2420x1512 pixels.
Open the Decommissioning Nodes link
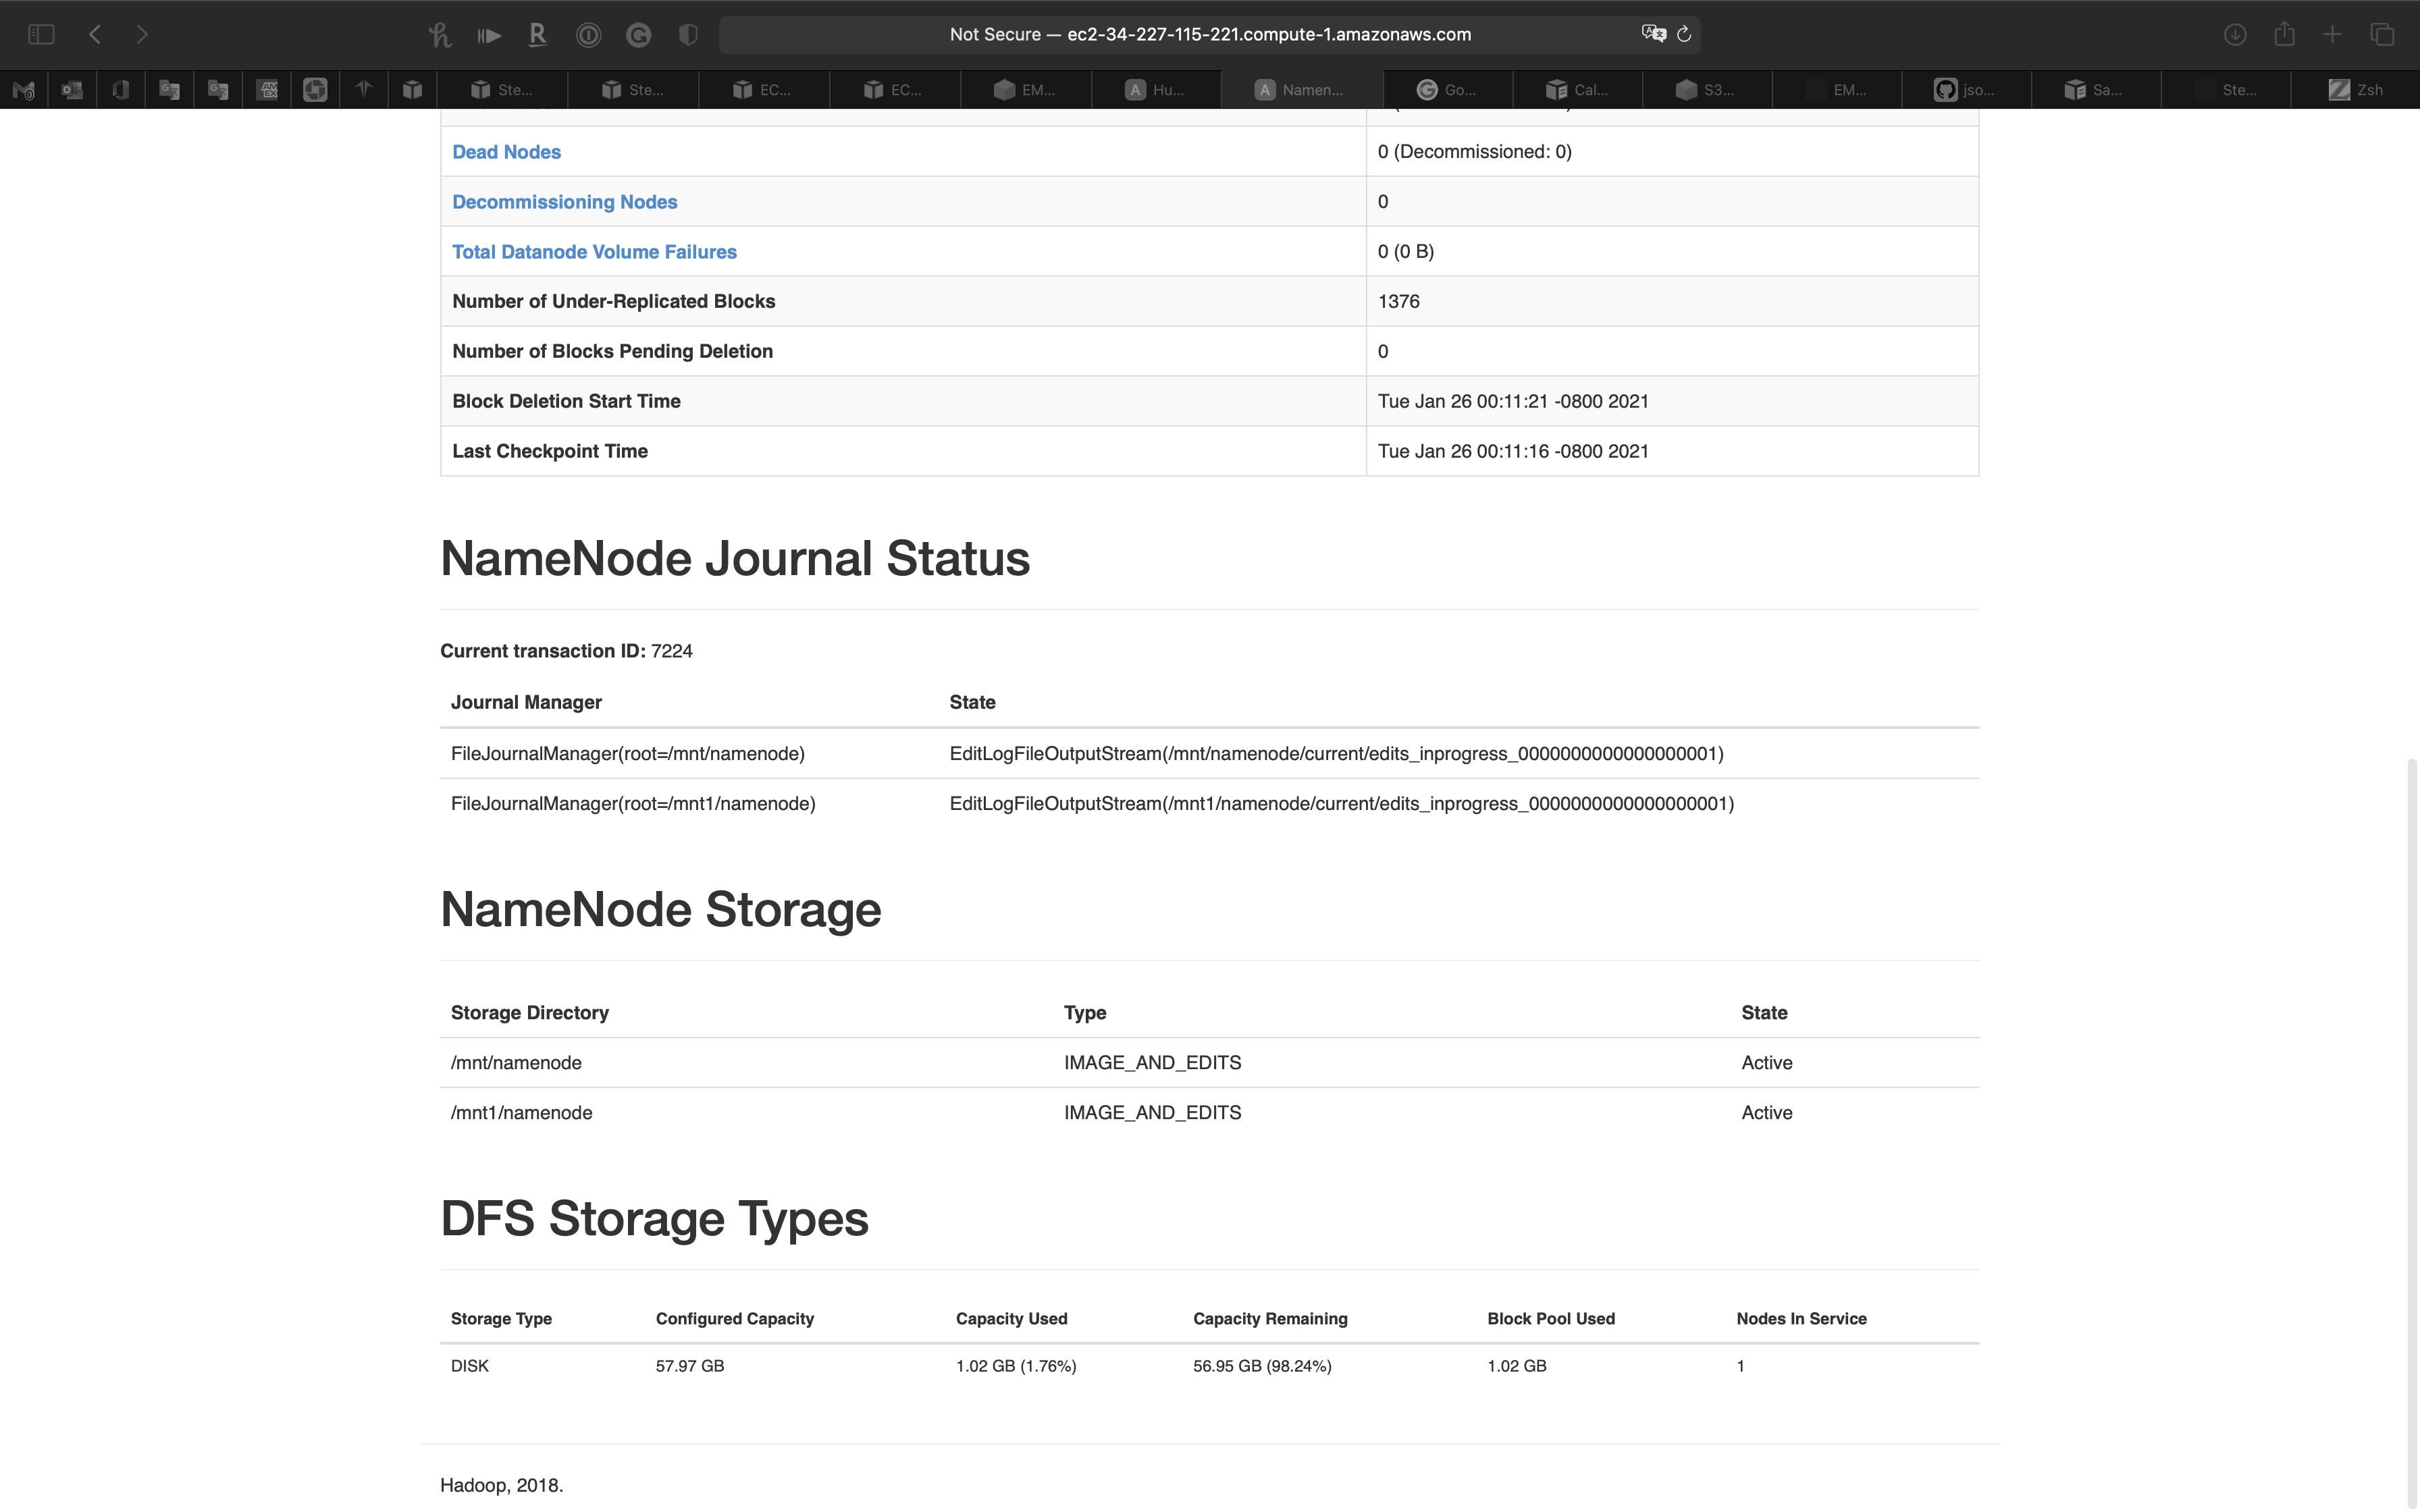point(564,202)
